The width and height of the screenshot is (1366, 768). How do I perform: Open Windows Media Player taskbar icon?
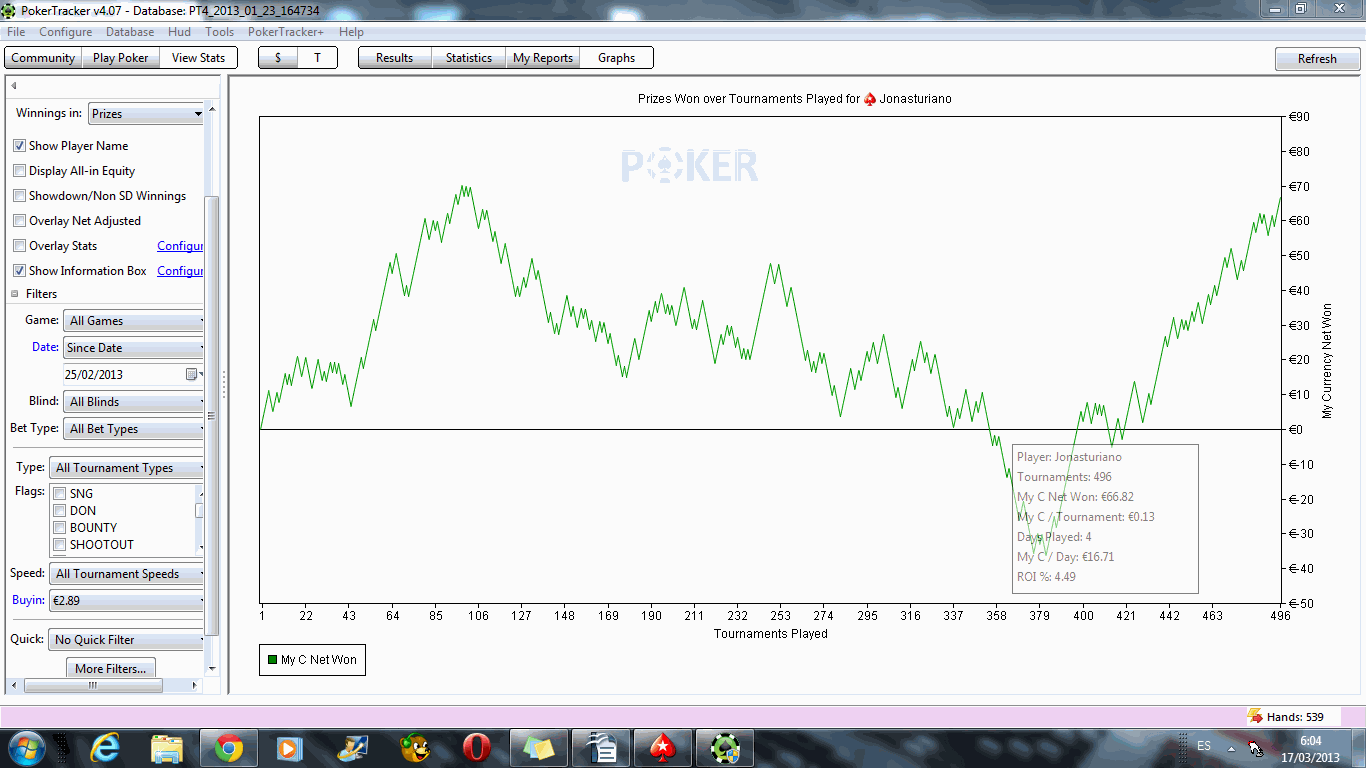pos(290,747)
